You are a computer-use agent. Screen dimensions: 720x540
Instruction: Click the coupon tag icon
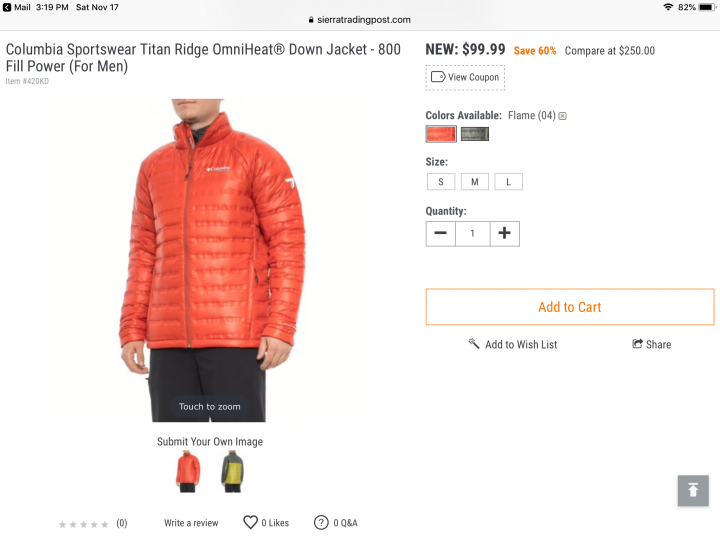click(438, 77)
